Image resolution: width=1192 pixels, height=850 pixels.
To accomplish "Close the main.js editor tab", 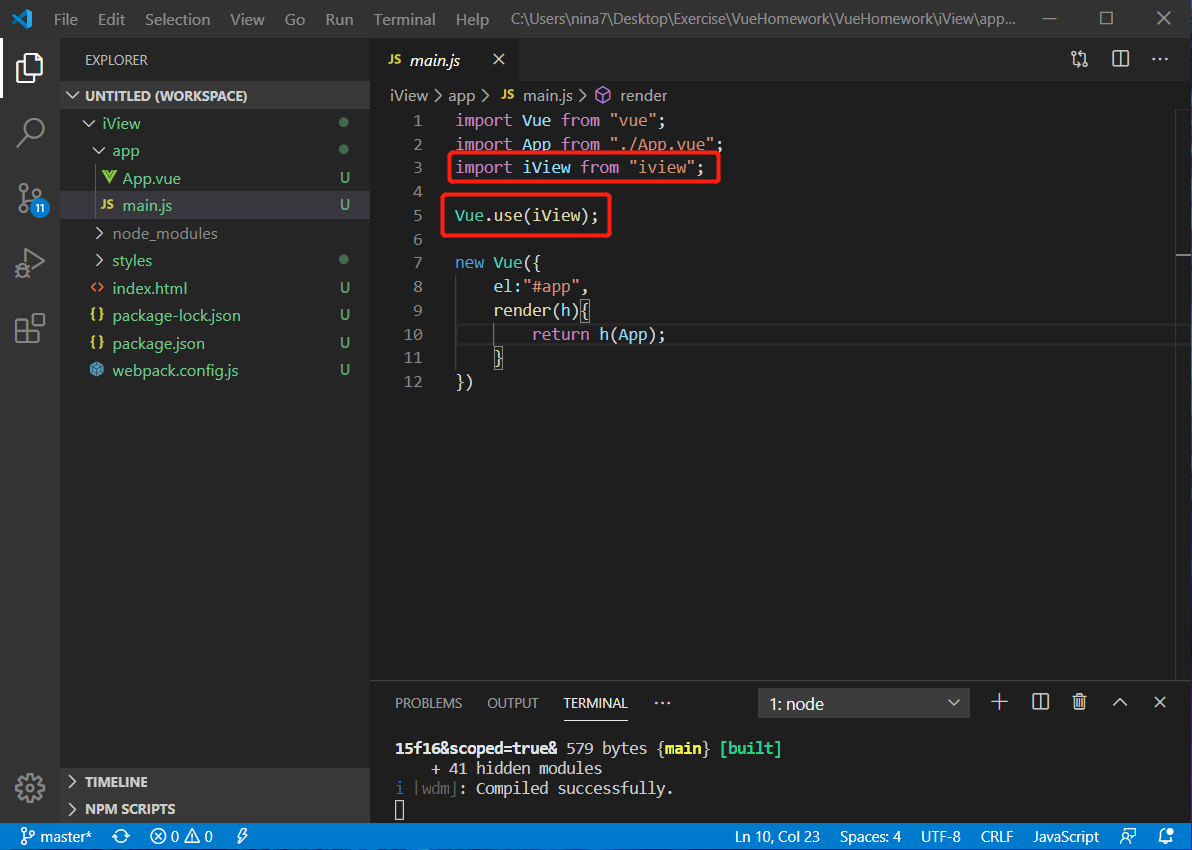I will [x=499, y=59].
